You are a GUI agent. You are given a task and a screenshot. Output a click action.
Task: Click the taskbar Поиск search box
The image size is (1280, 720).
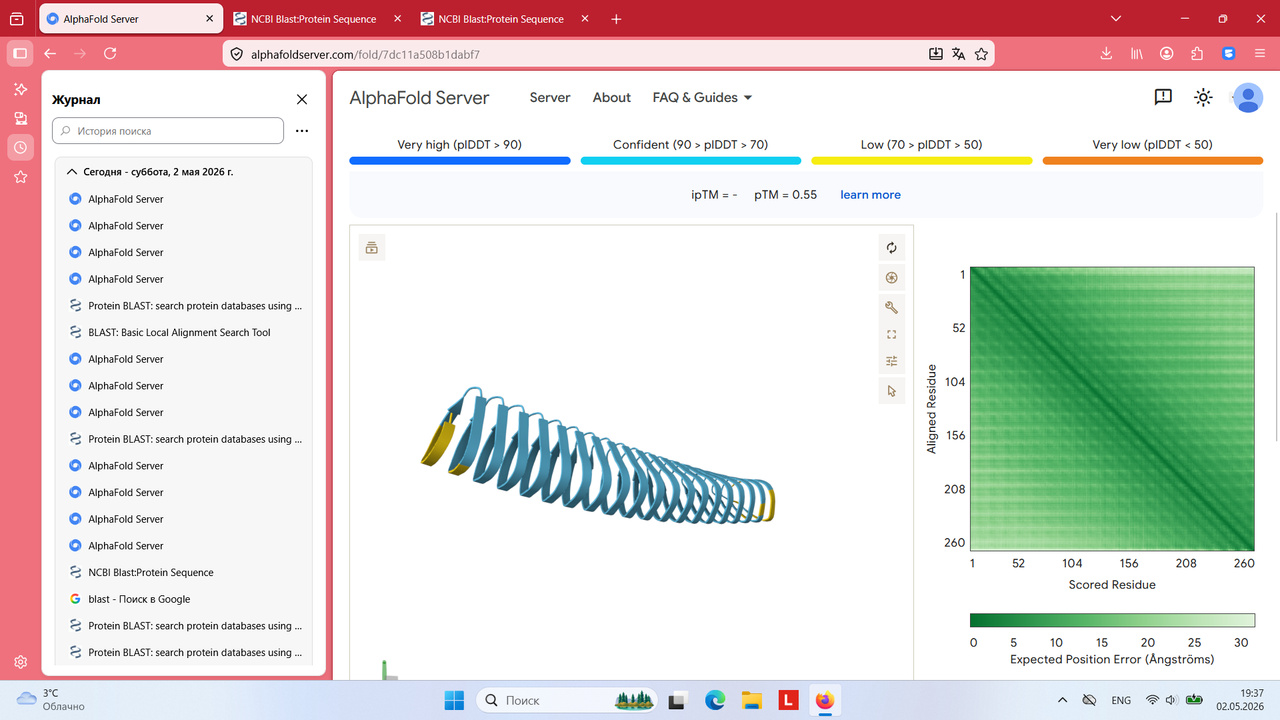[568, 700]
